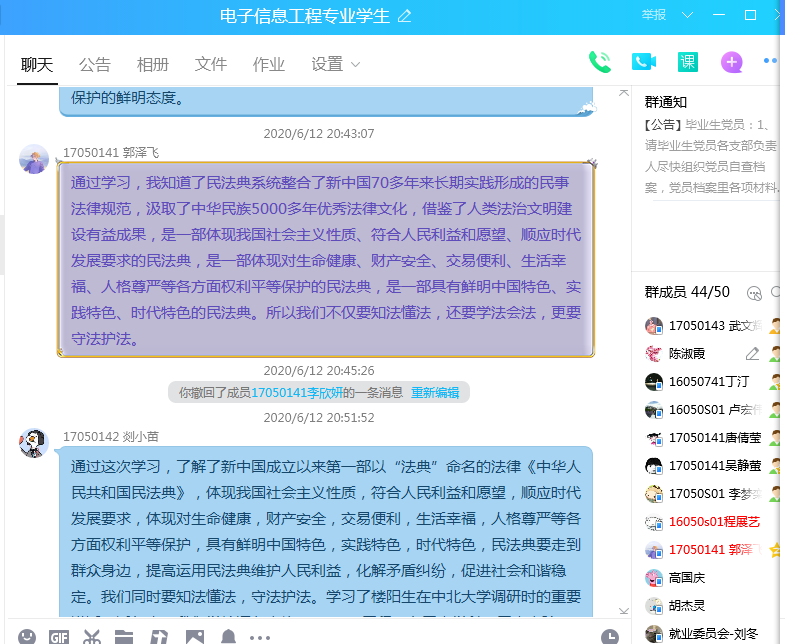Open the GIF sticker panel
The height and width of the screenshot is (644, 785).
tap(59, 637)
